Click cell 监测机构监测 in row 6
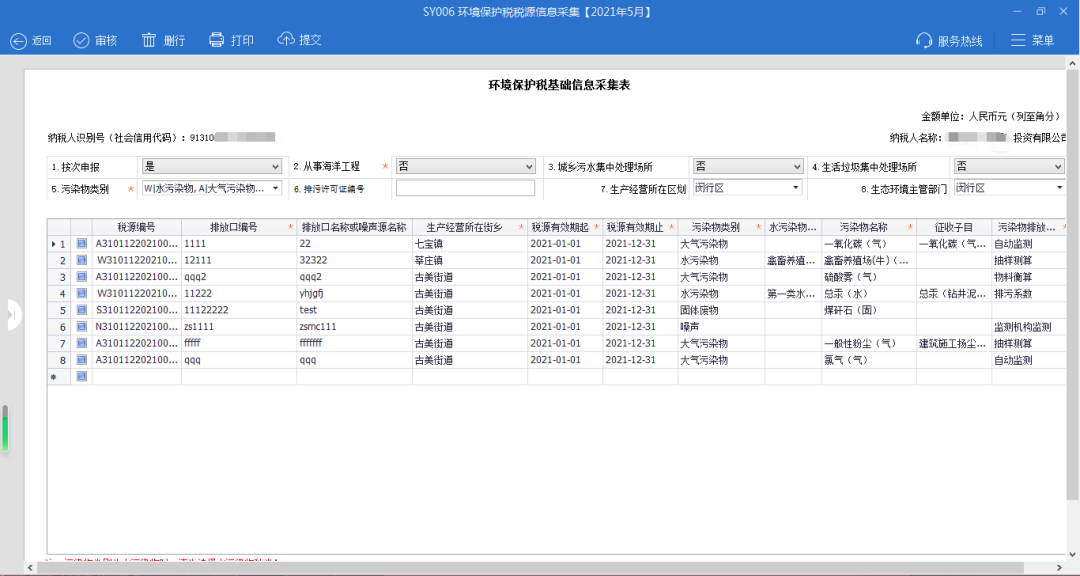 tap(1029, 326)
